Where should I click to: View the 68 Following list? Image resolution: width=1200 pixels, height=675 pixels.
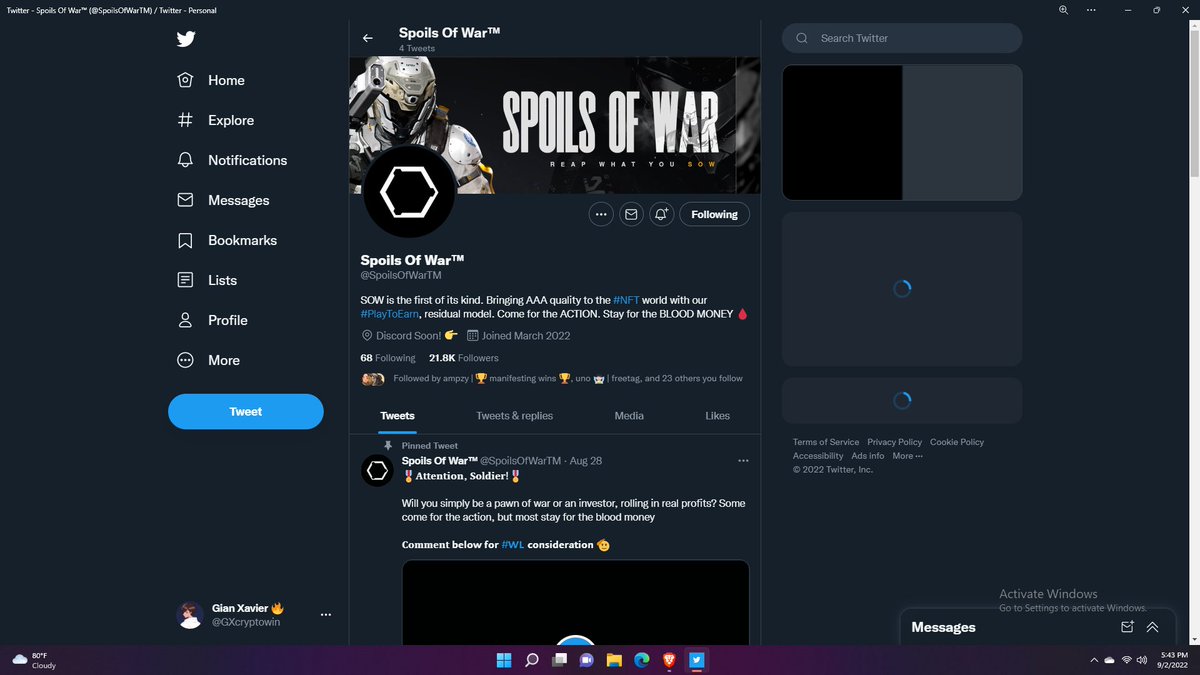[x=388, y=358]
